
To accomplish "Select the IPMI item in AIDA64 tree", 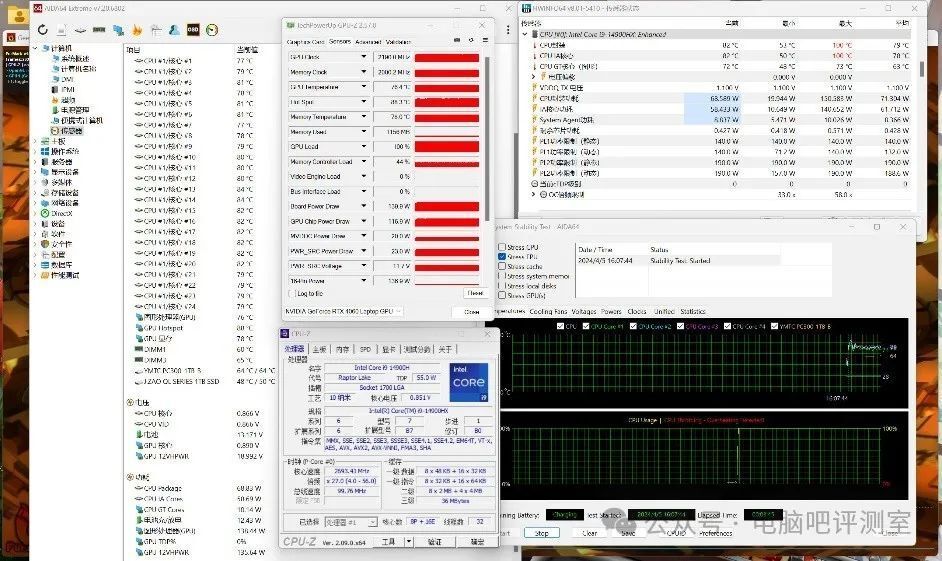I will (x=68, y=89).
